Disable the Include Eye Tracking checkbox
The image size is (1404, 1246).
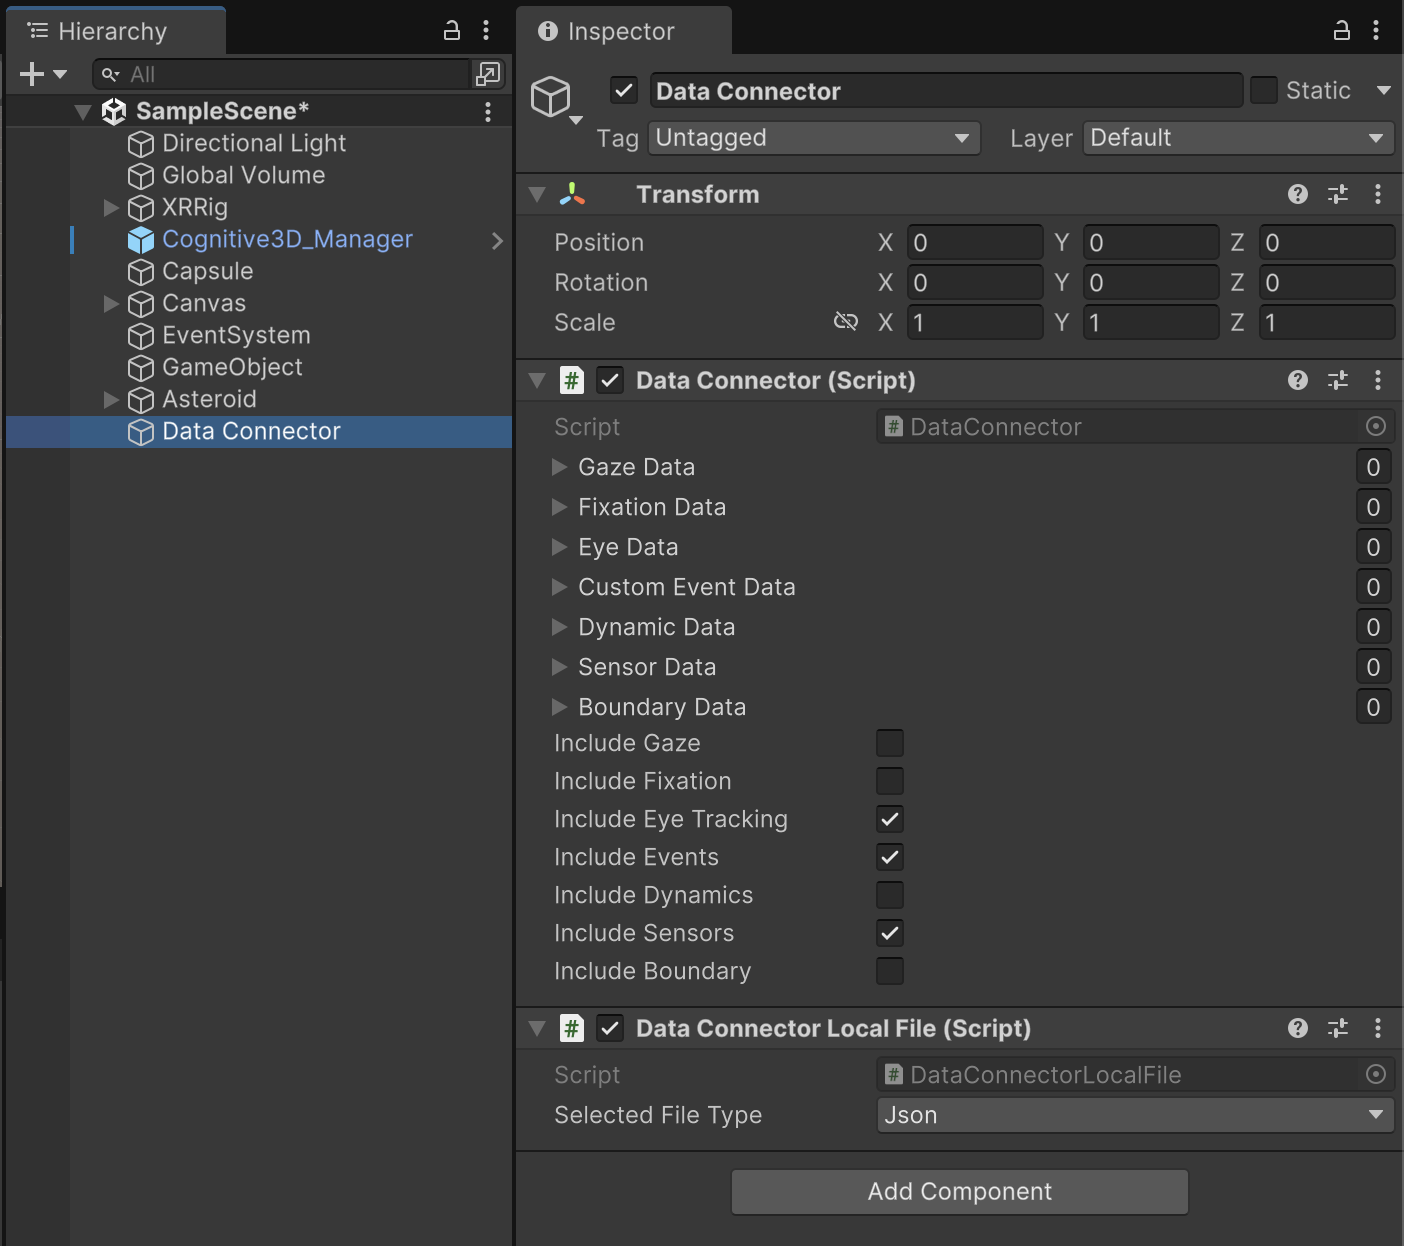[889, 818]
